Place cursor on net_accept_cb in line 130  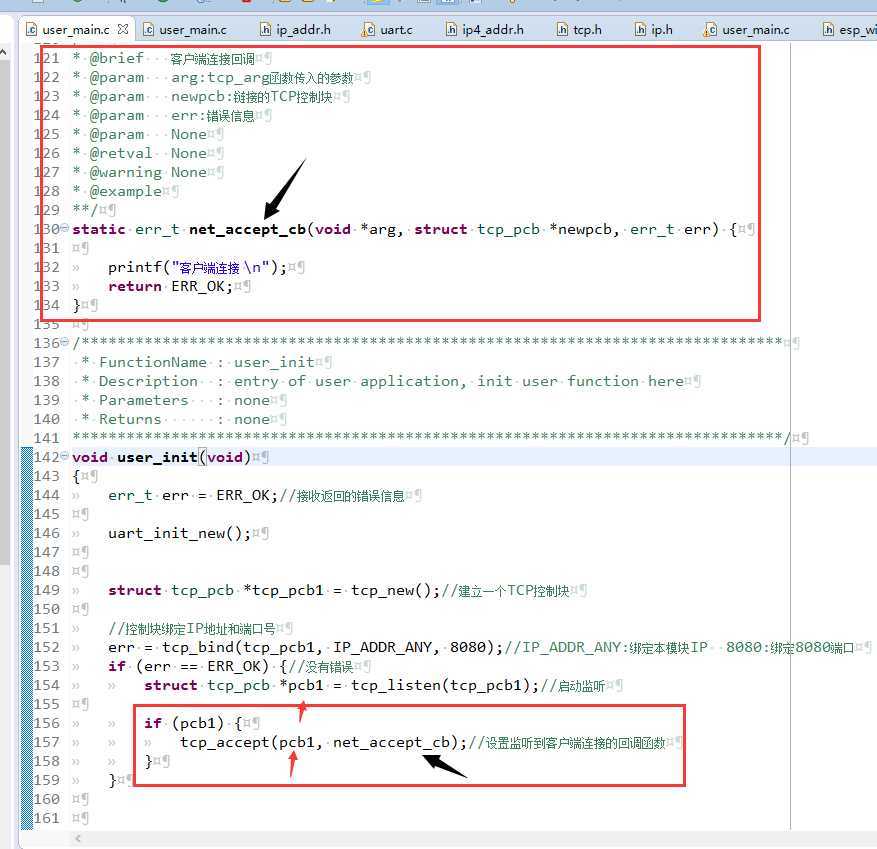(x=247, y=229)
